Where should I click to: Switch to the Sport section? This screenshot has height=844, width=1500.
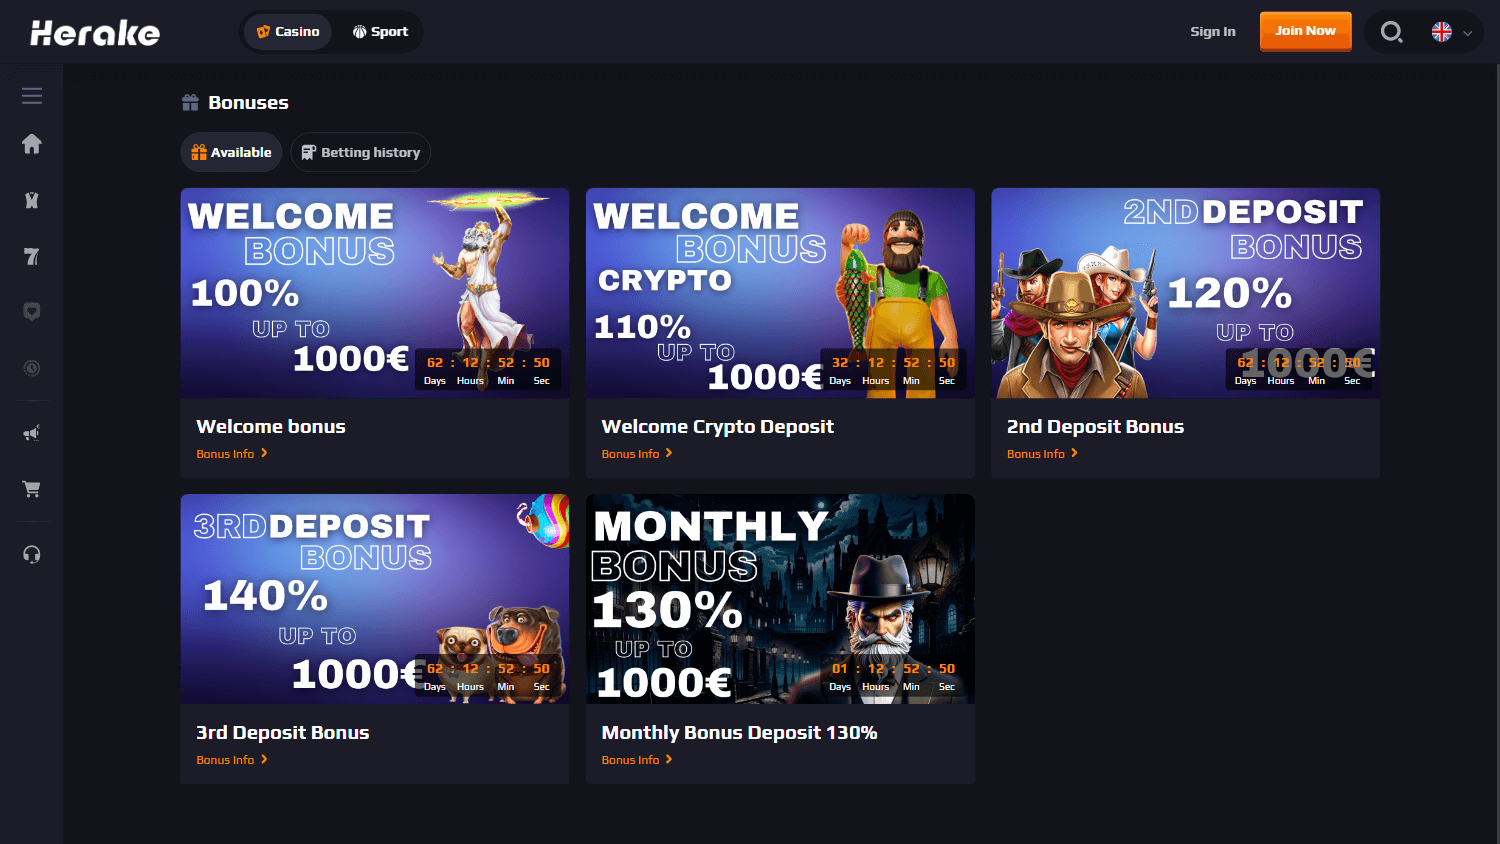point(380,32)
